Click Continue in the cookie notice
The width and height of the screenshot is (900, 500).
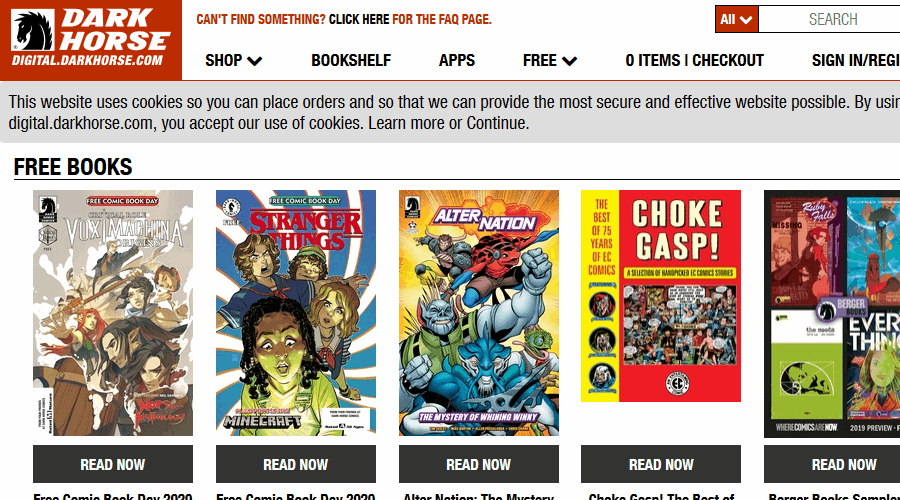(x=496, y=123)
